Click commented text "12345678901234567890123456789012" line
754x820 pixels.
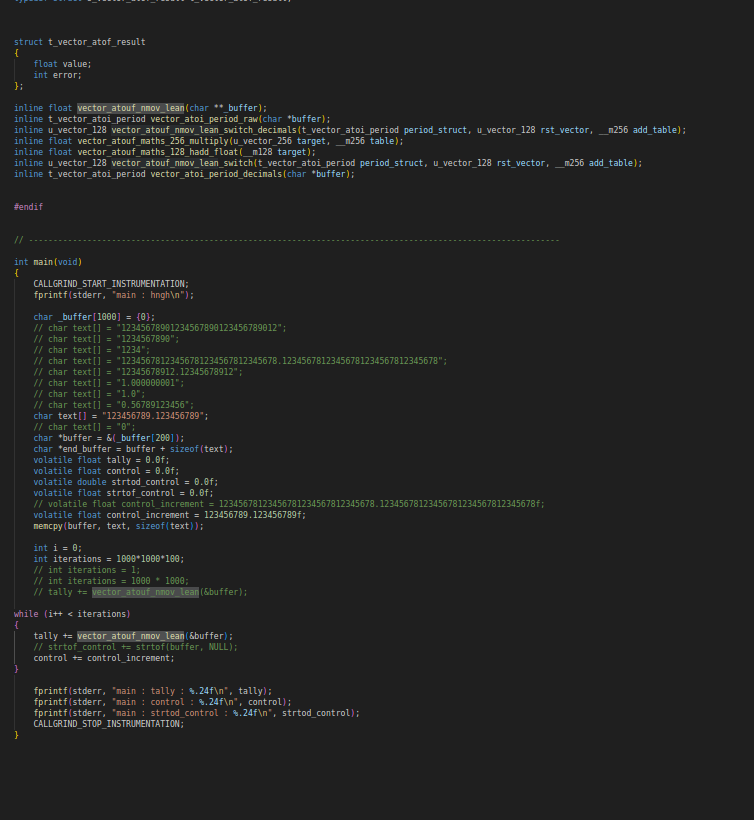click(x=159, y=328)
